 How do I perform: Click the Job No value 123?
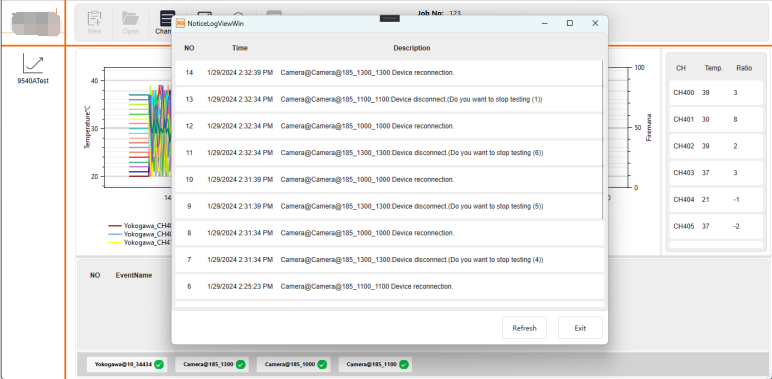click(455, 13)
